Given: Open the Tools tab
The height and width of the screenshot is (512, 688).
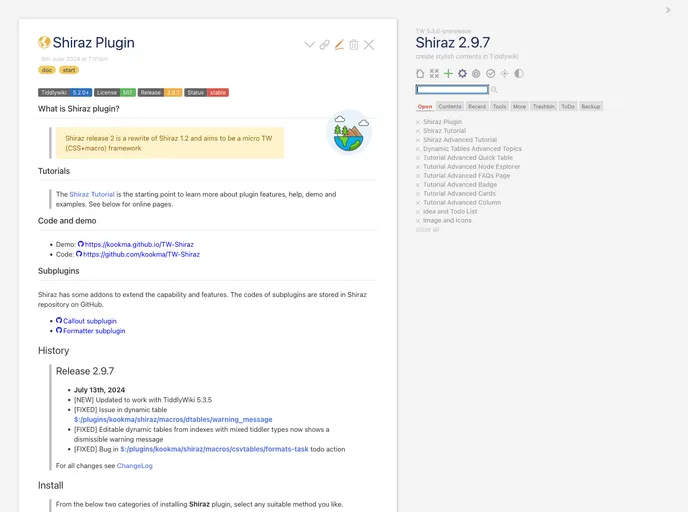Looking at the screenshot, I should coord(499,107).
